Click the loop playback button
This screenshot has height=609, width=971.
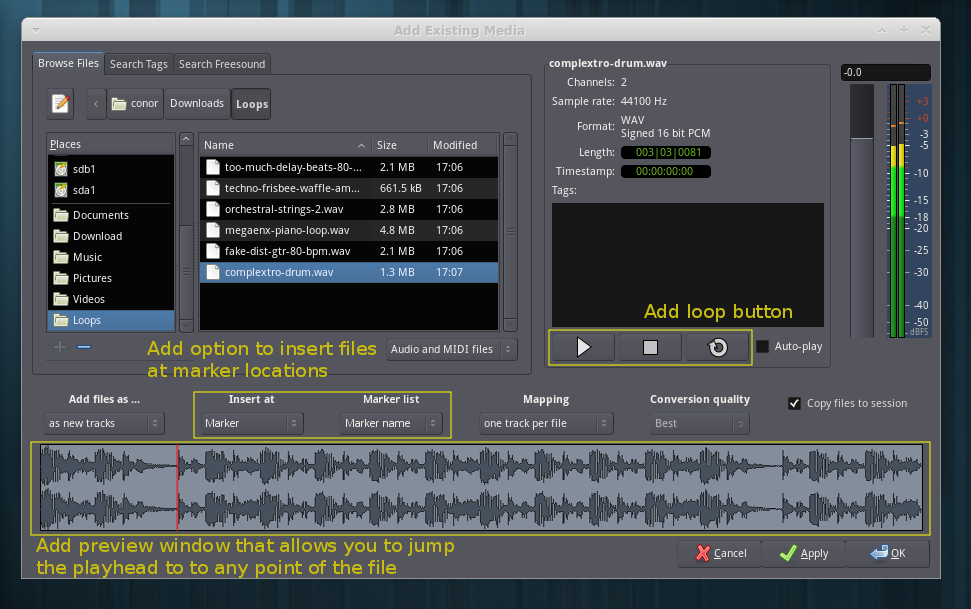point(717,347)
